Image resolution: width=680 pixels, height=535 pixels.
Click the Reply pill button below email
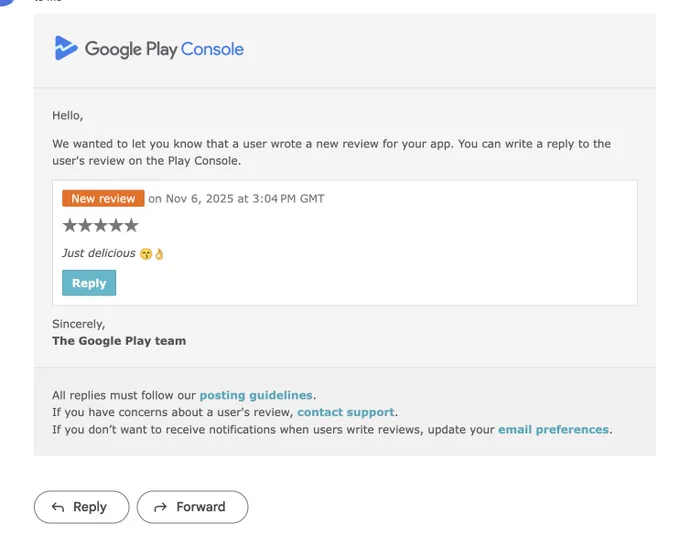click(x=82, y=507)
